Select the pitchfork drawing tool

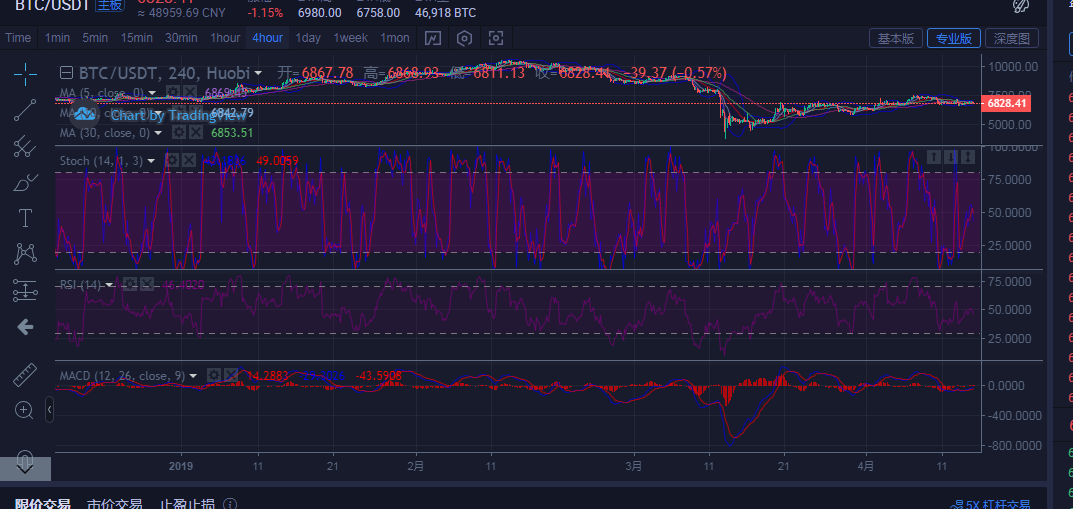25,146
